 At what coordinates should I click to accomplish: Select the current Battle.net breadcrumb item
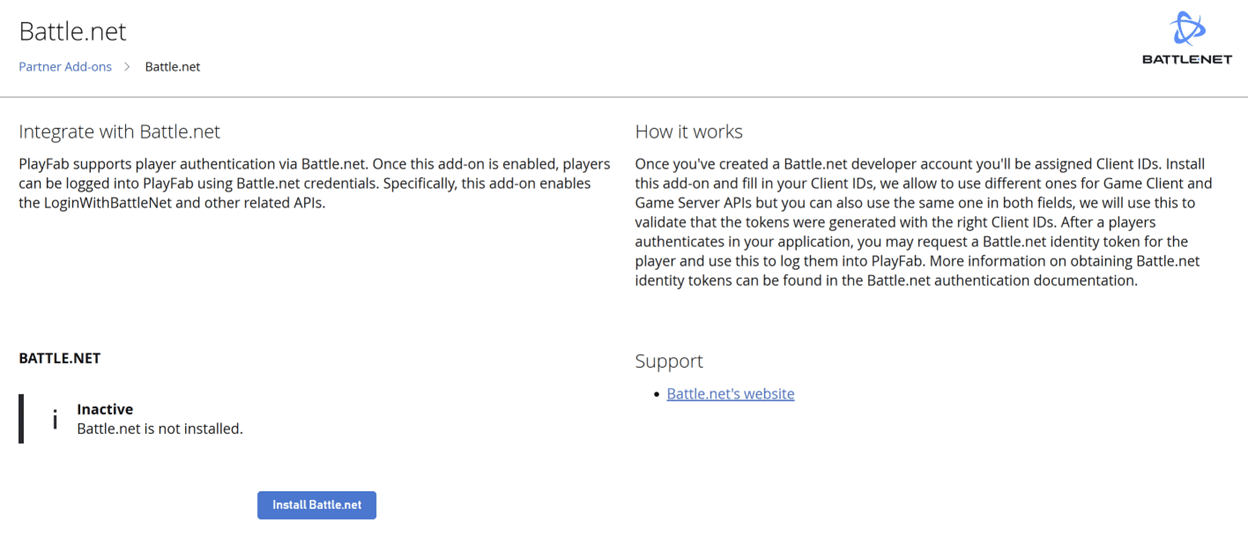173,67
